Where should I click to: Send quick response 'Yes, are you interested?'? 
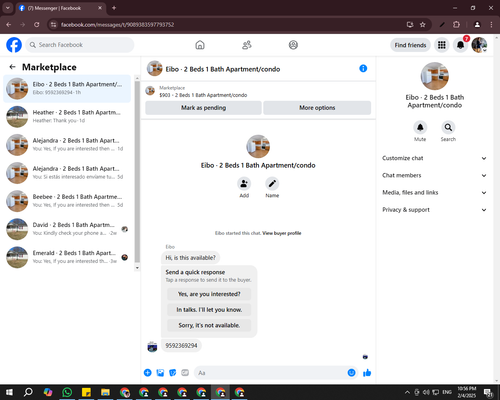[x=209, y=294]
